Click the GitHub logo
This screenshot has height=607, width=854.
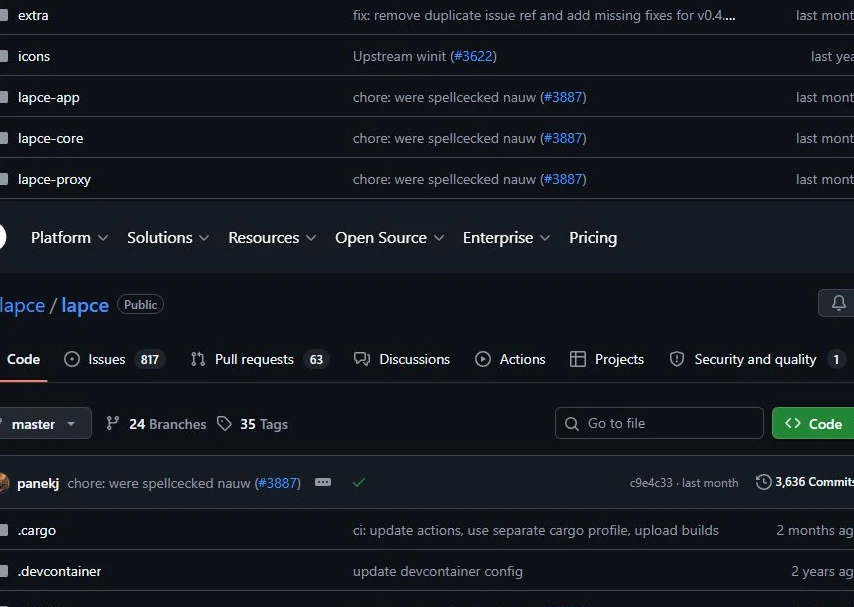[2, 238]
